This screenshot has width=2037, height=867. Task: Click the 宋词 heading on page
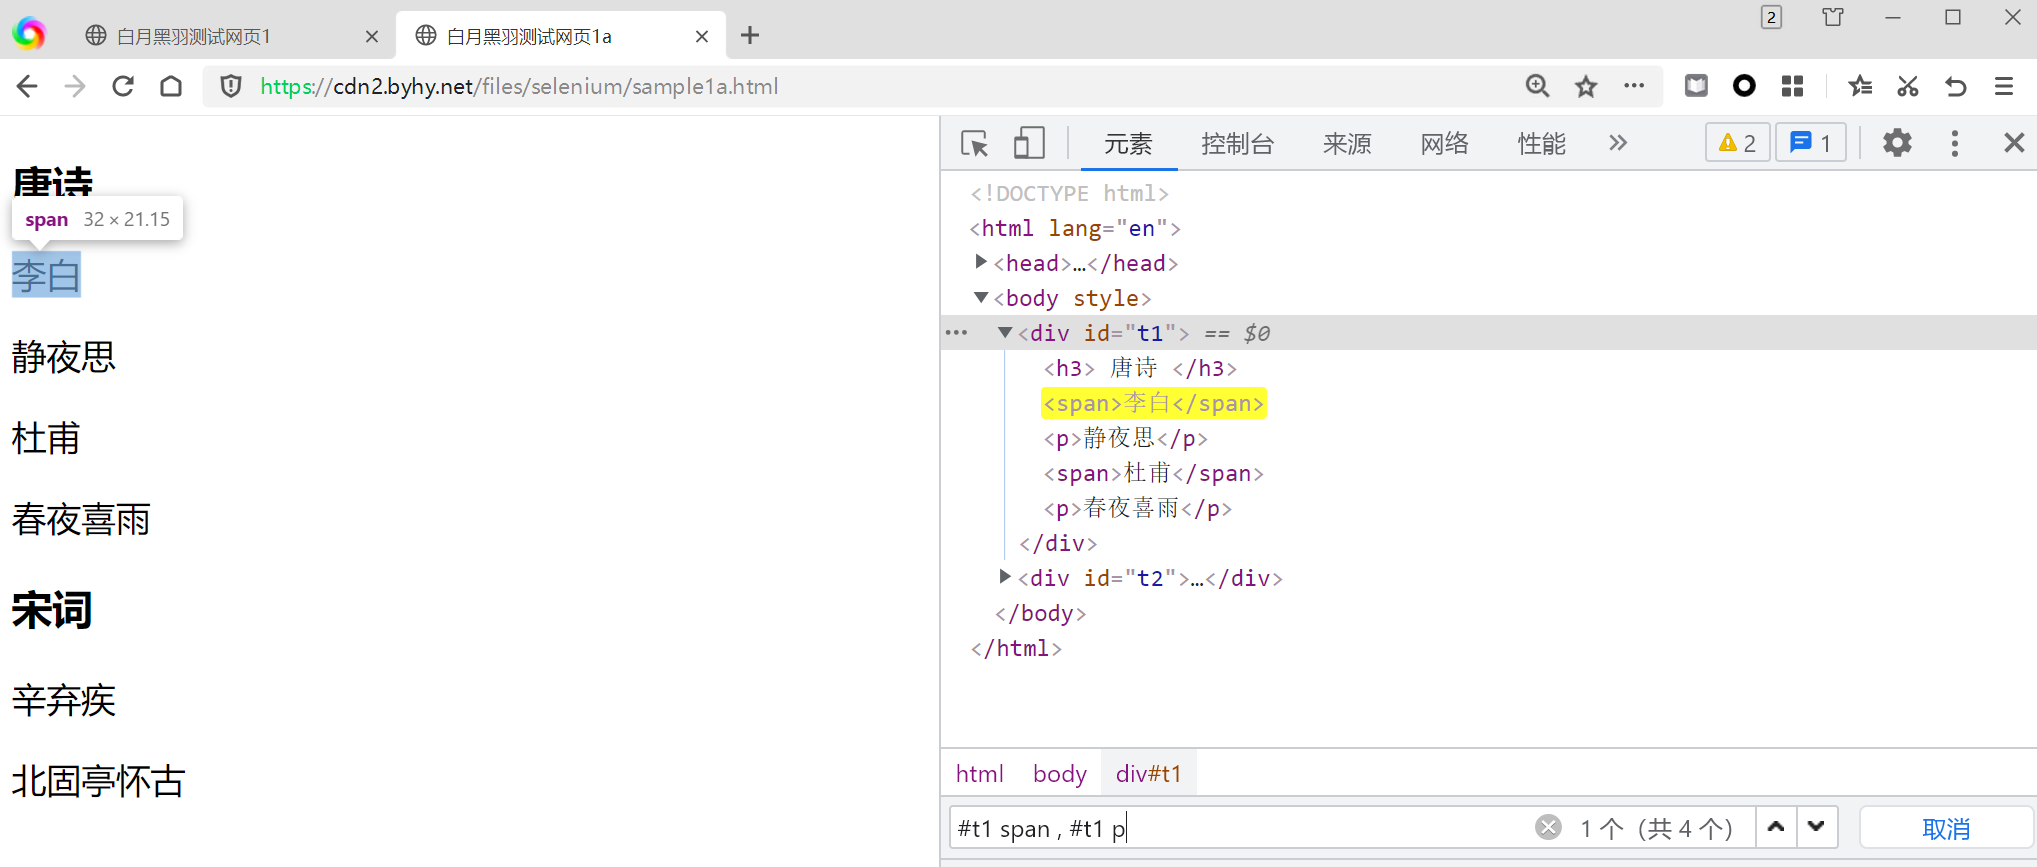tap(52, 610)
